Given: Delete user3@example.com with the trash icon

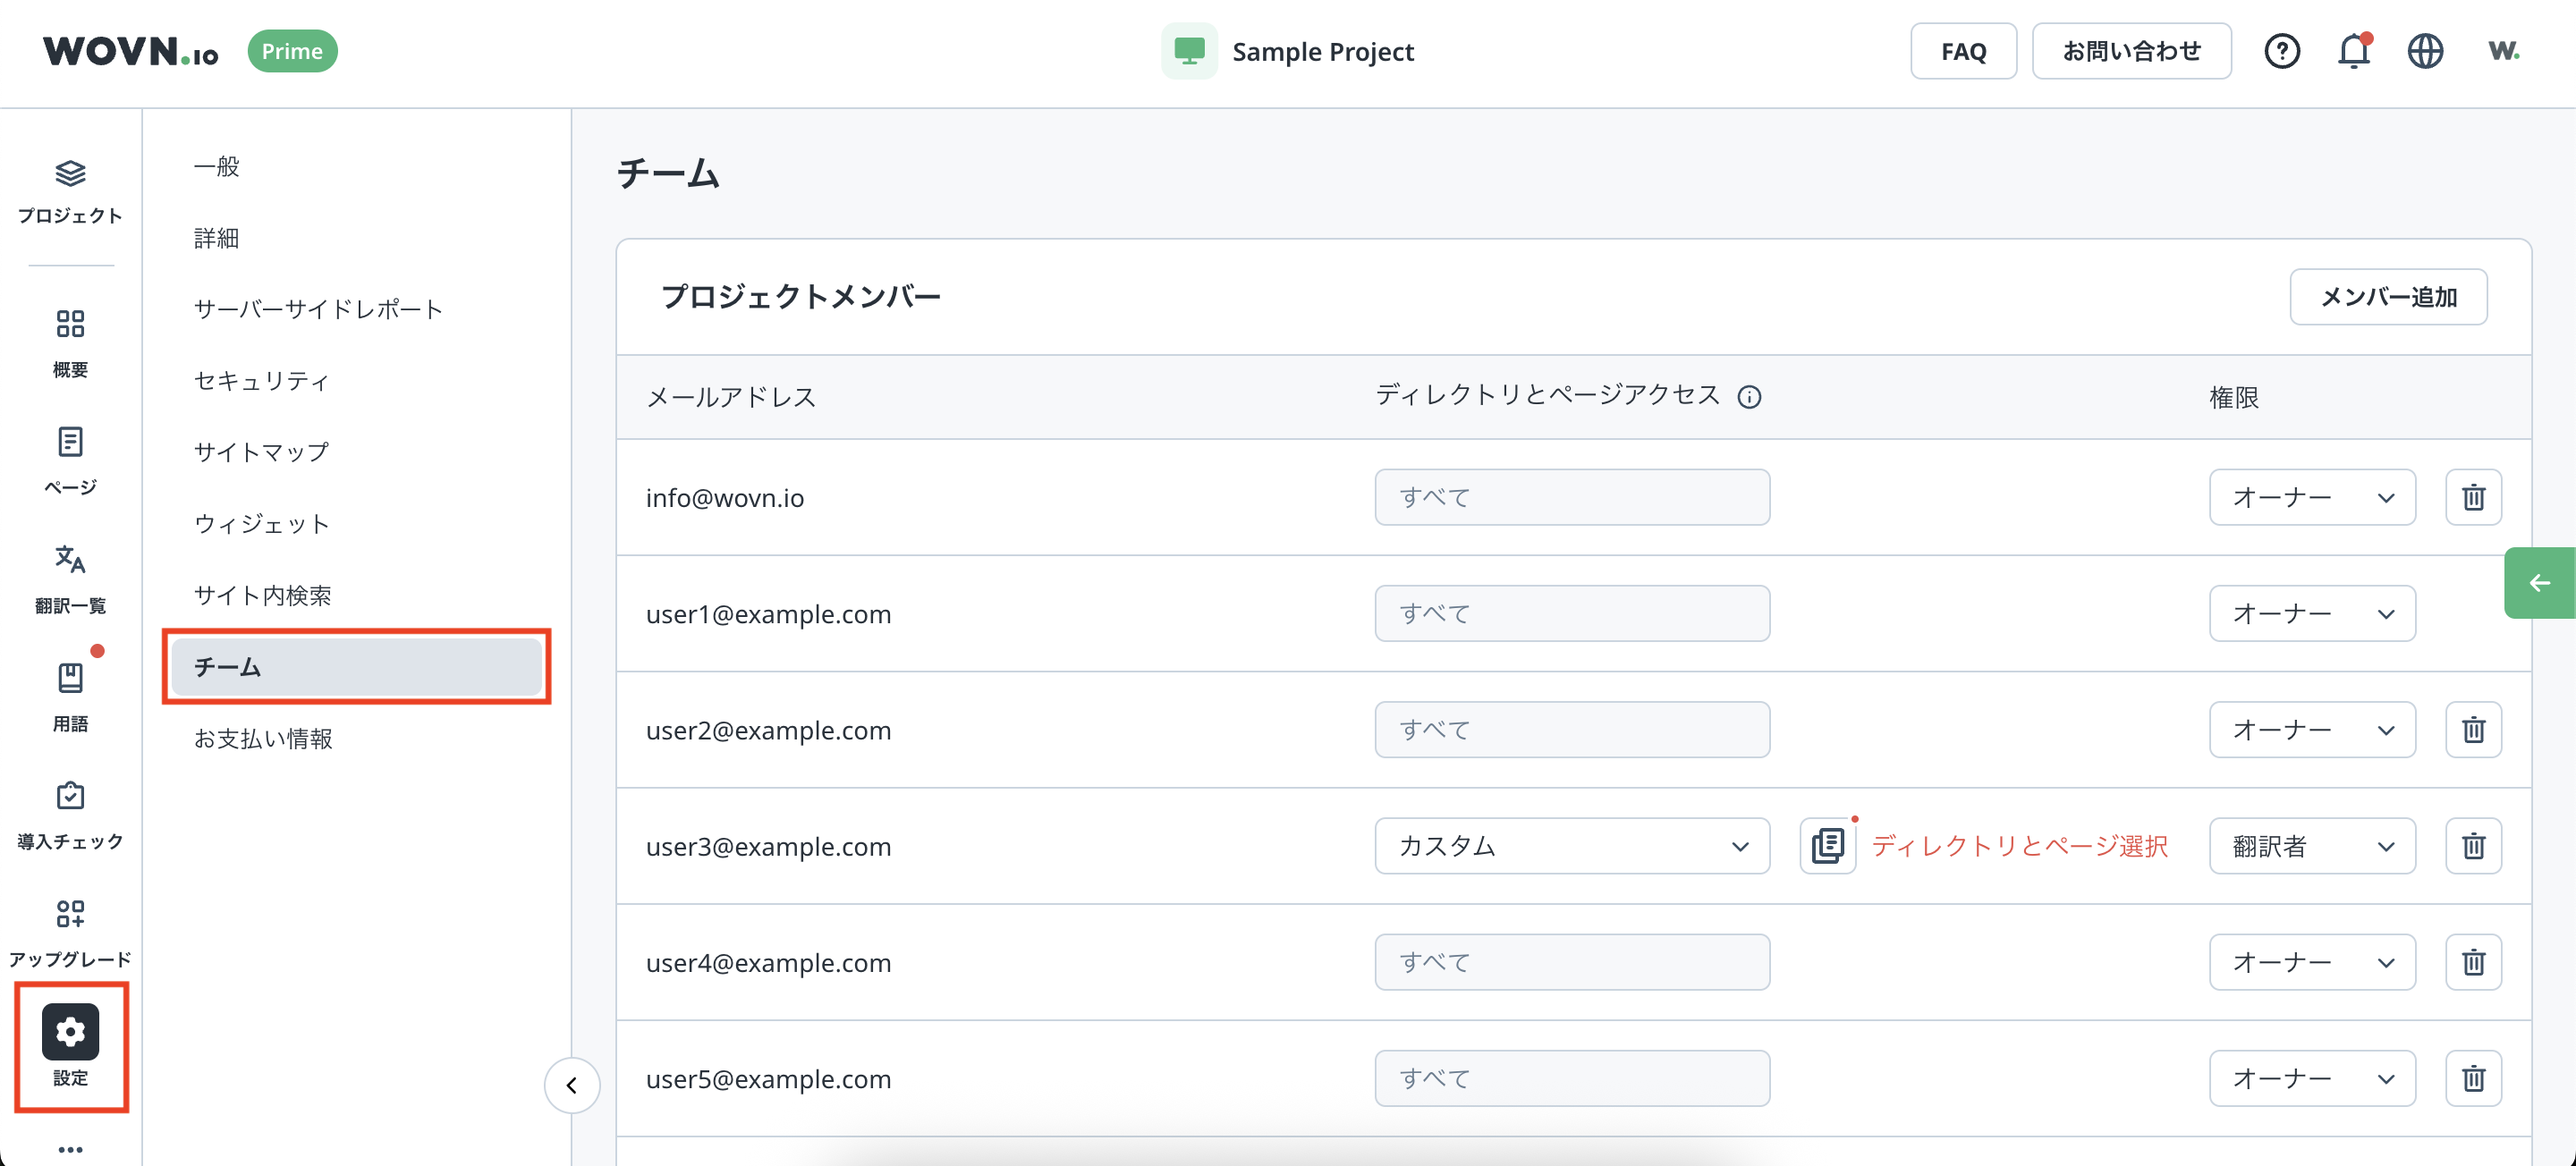Looking at the screenshot, I should click(2473, 846).
